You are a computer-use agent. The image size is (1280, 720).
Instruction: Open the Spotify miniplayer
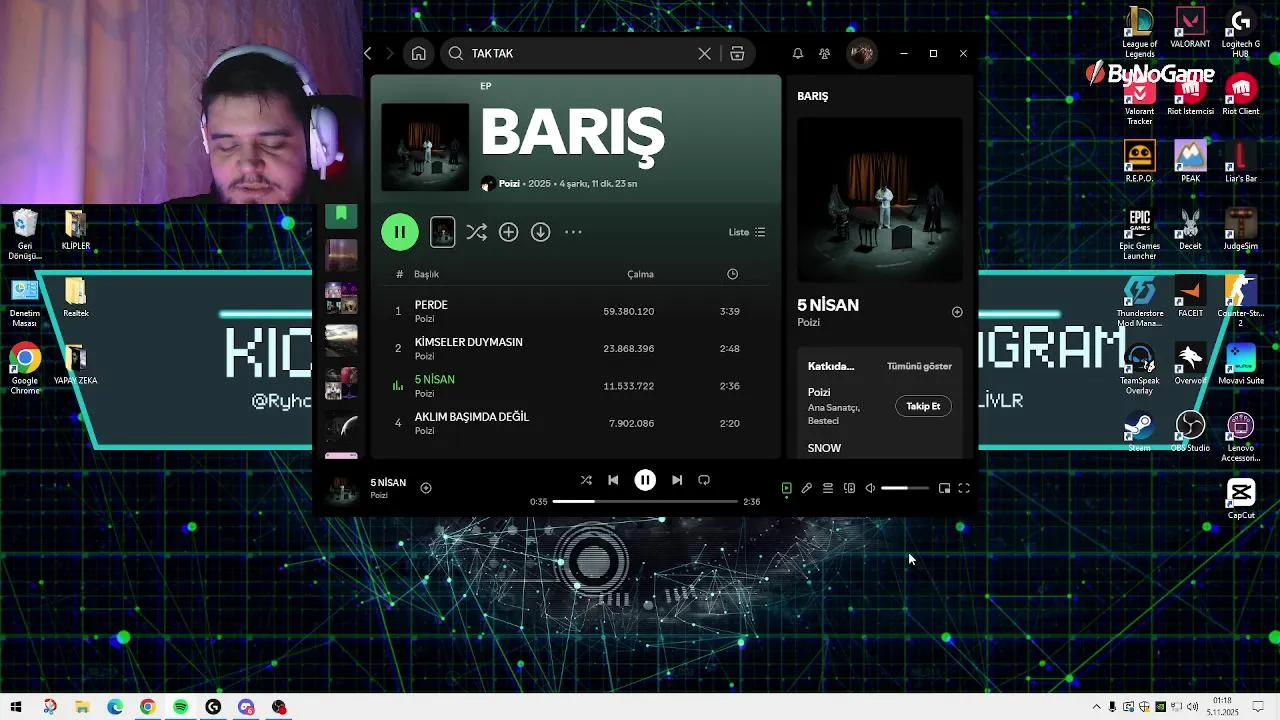point(944,488)
